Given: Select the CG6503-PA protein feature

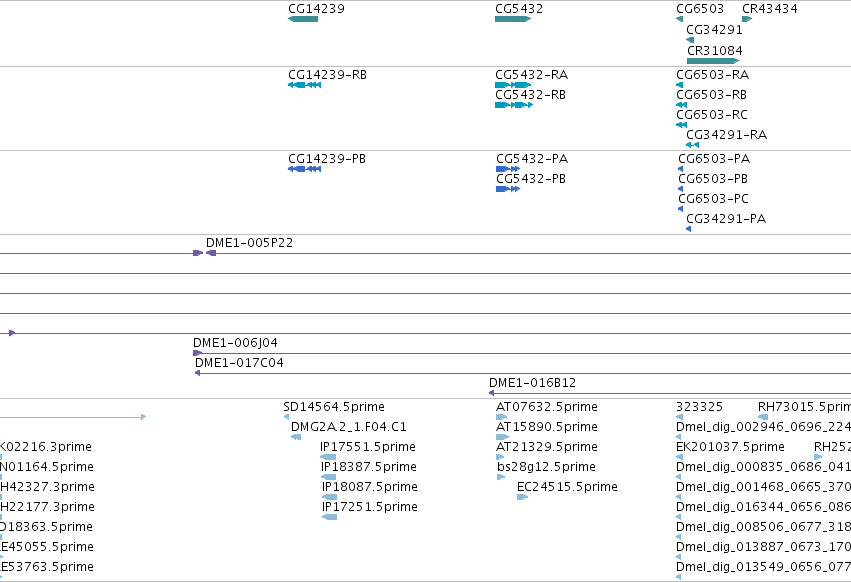Looking at the screenshot, I should click(681, 169).
